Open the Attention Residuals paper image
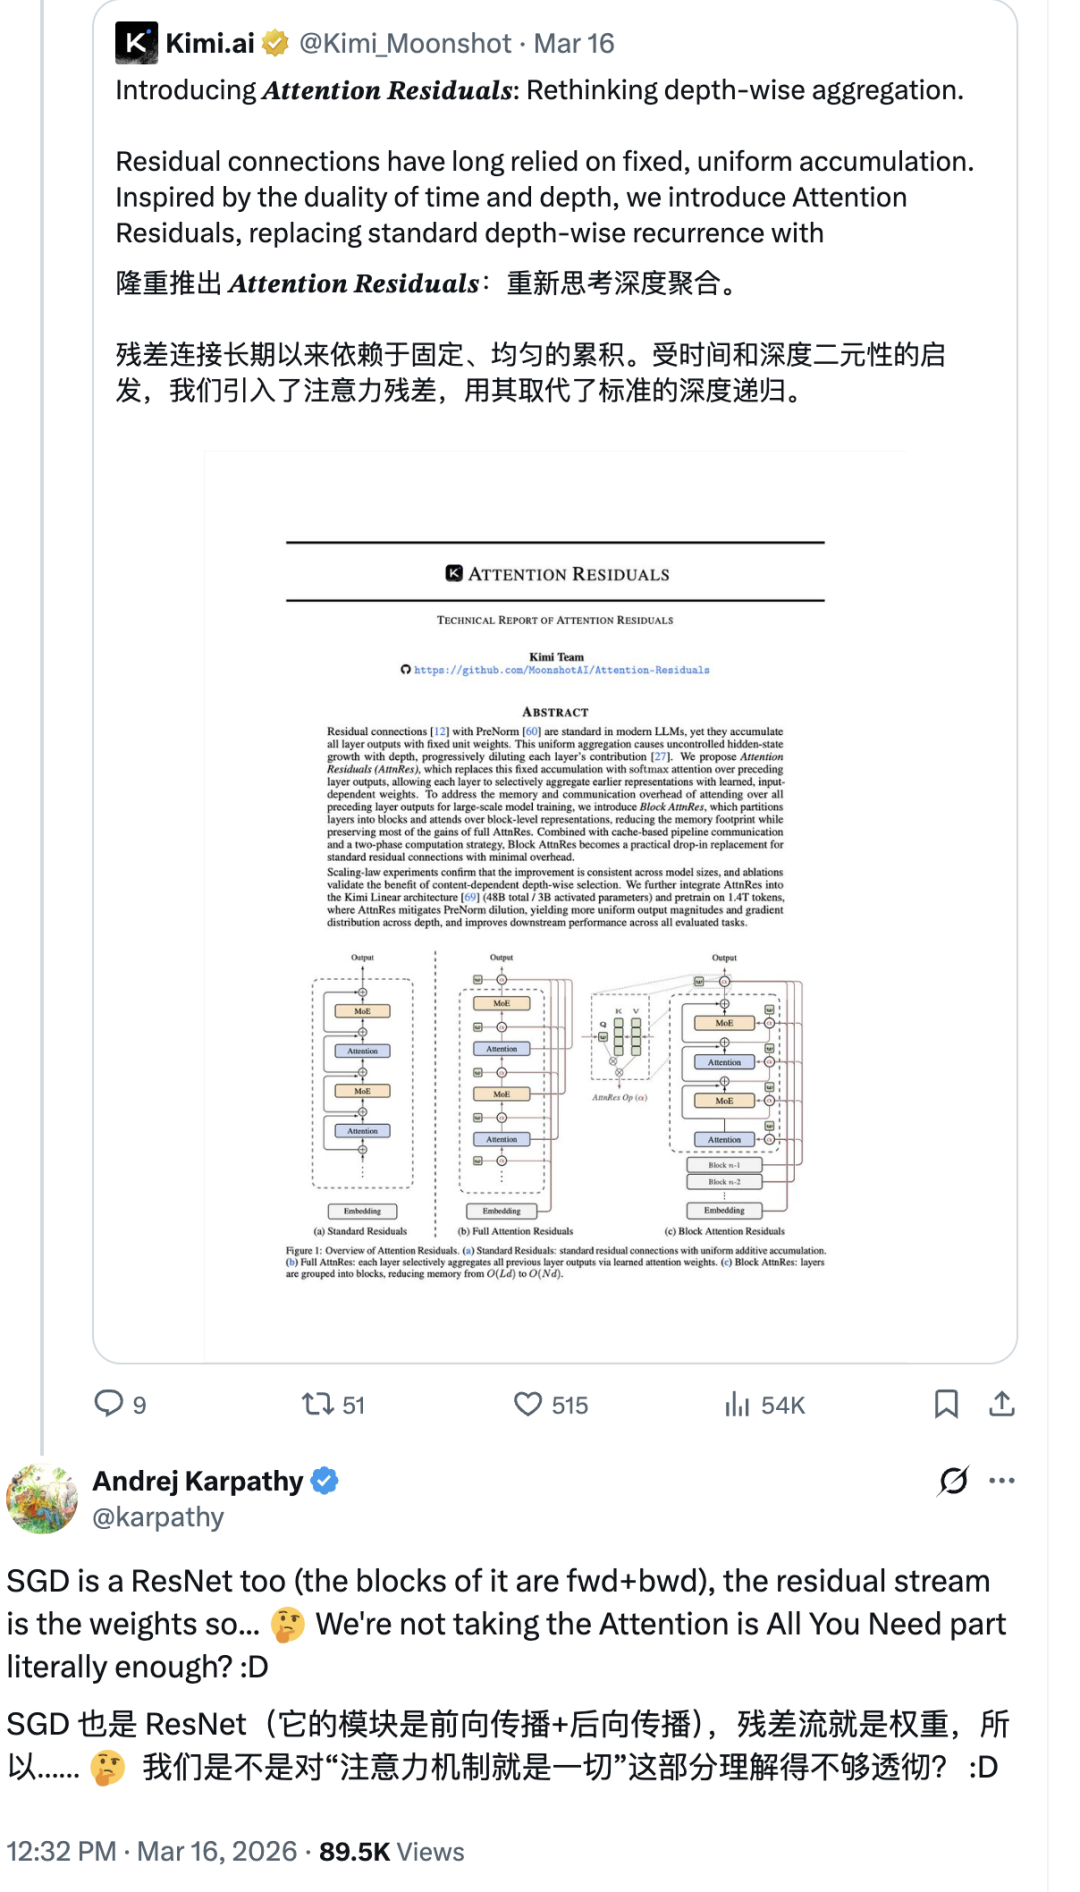 [555, 905]
